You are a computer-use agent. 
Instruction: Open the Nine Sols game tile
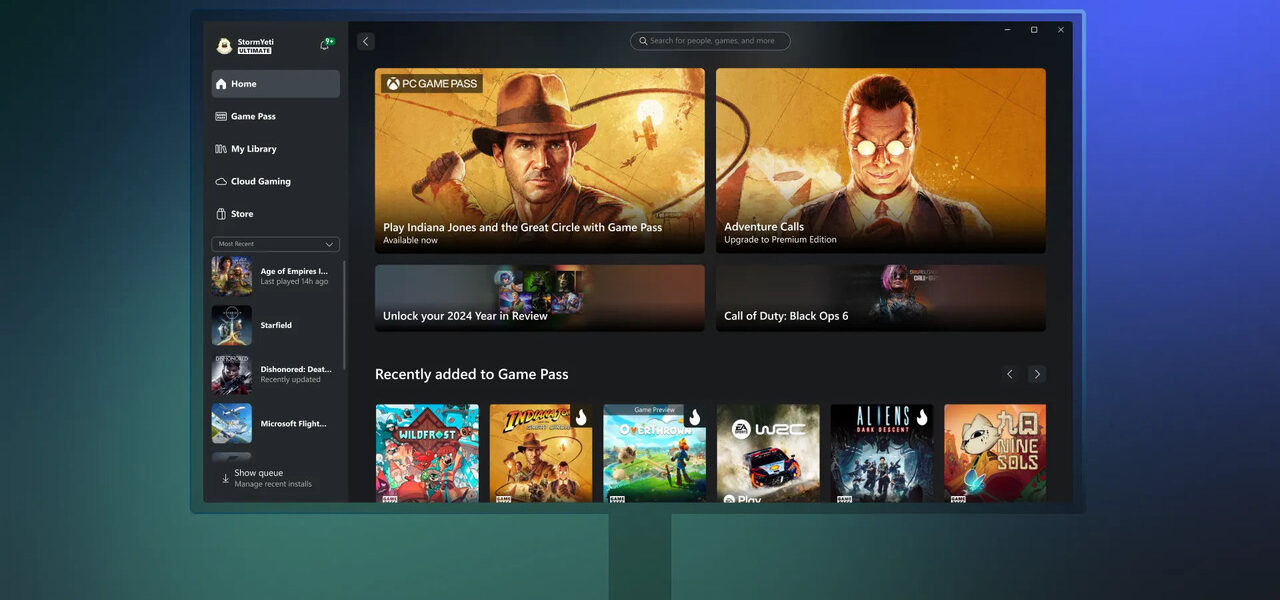pos(995,453)
